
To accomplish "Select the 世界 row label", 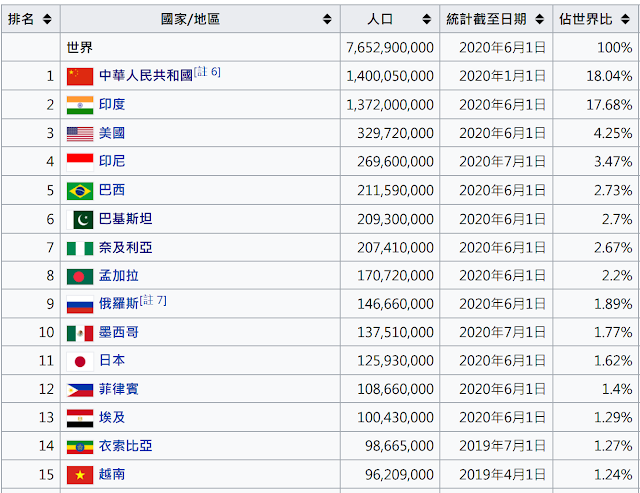I will coord(80,47).
